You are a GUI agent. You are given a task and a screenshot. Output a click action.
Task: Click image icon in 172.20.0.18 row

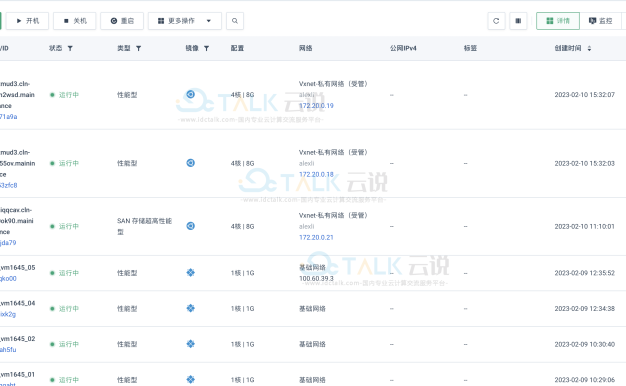190,163
